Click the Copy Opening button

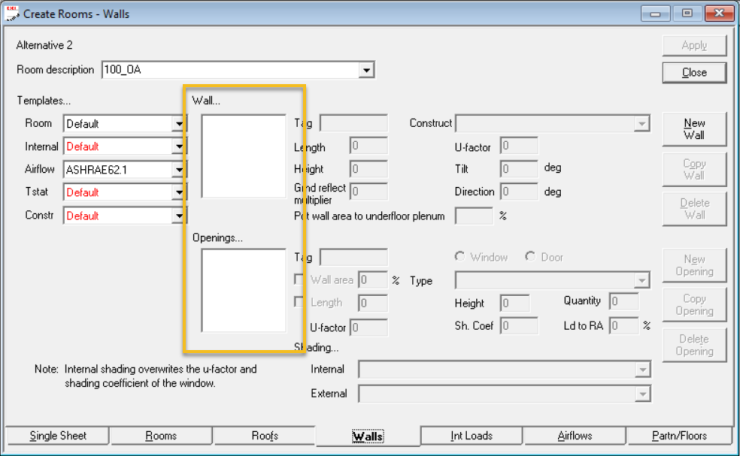click(694, 305)
